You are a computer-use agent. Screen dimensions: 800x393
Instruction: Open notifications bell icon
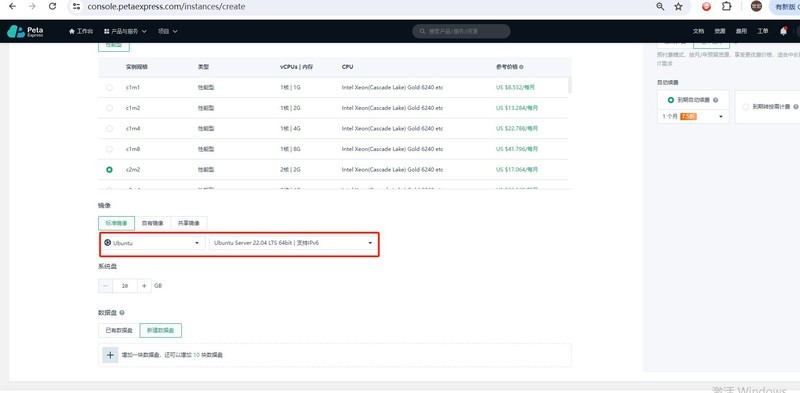[783, 31]
